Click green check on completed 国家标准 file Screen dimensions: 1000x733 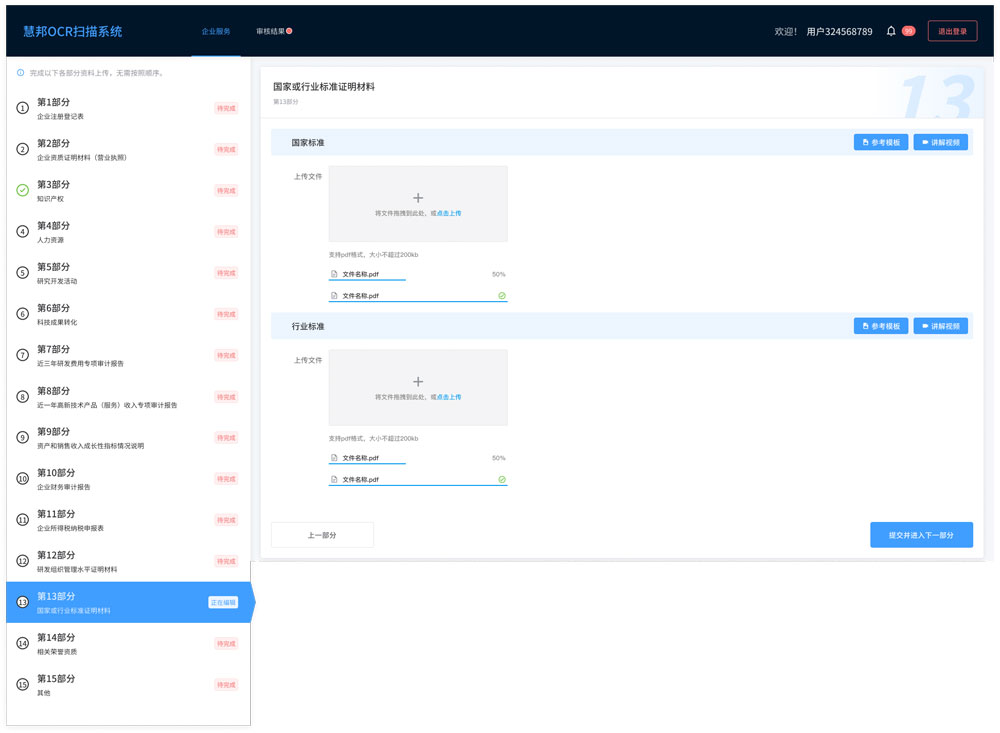click(x=502, y=295)
